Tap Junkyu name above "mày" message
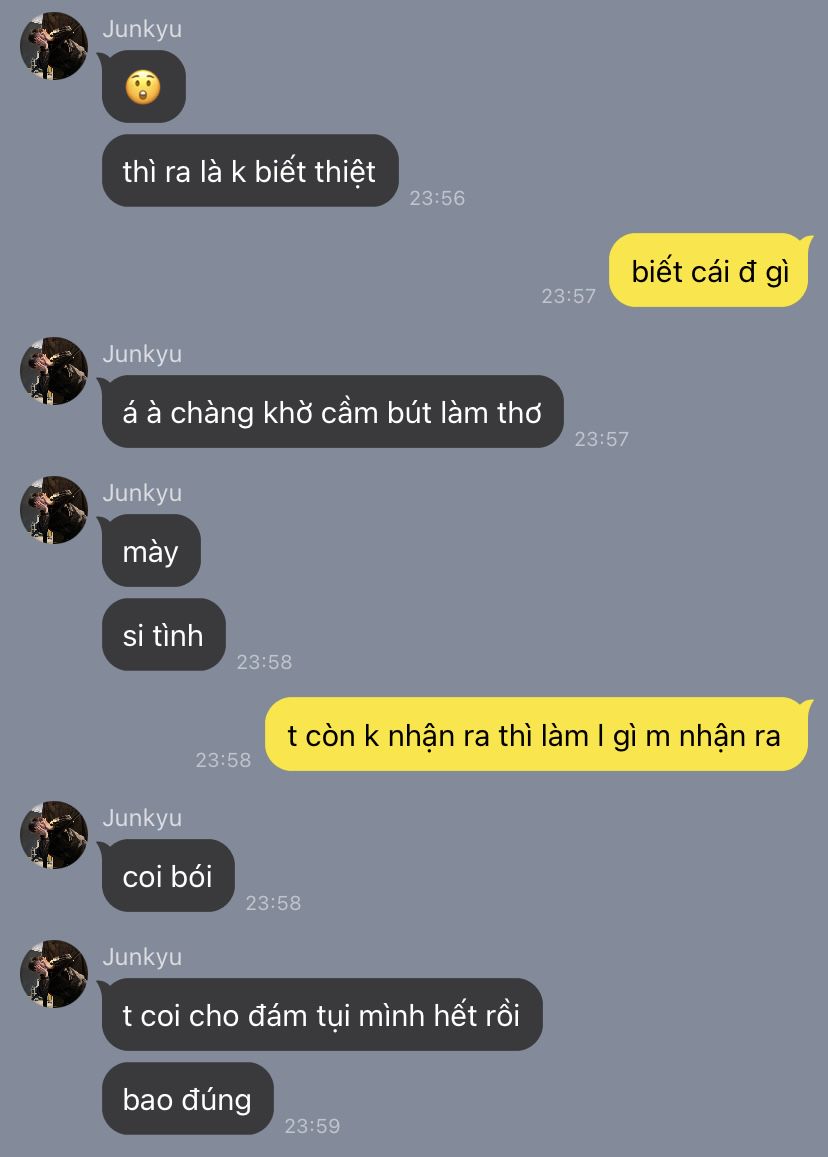 (x=142, y=492)
